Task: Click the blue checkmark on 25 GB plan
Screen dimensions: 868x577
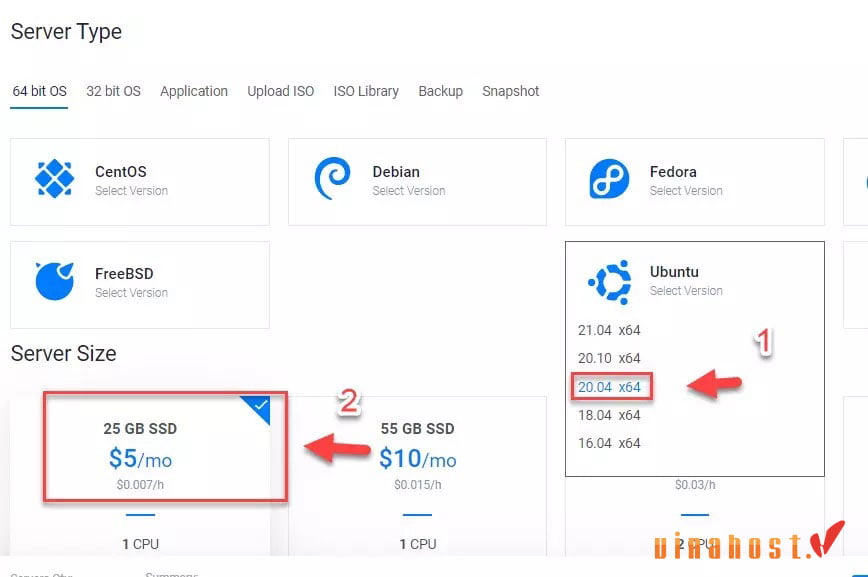Action: (260, 406)
